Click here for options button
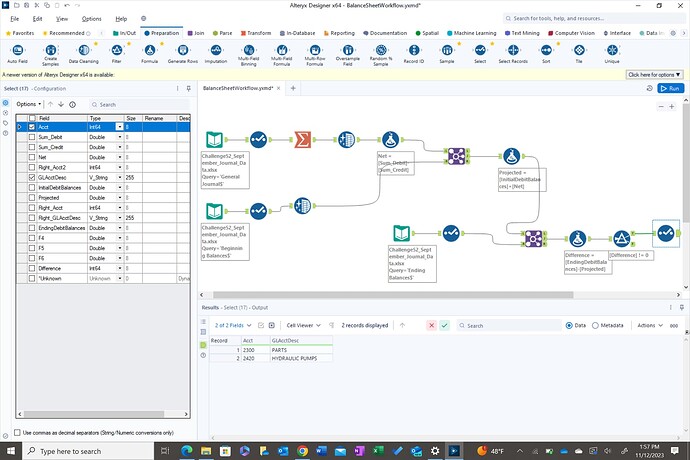Viewport: 690px width, 460px height. click(654, 75)
